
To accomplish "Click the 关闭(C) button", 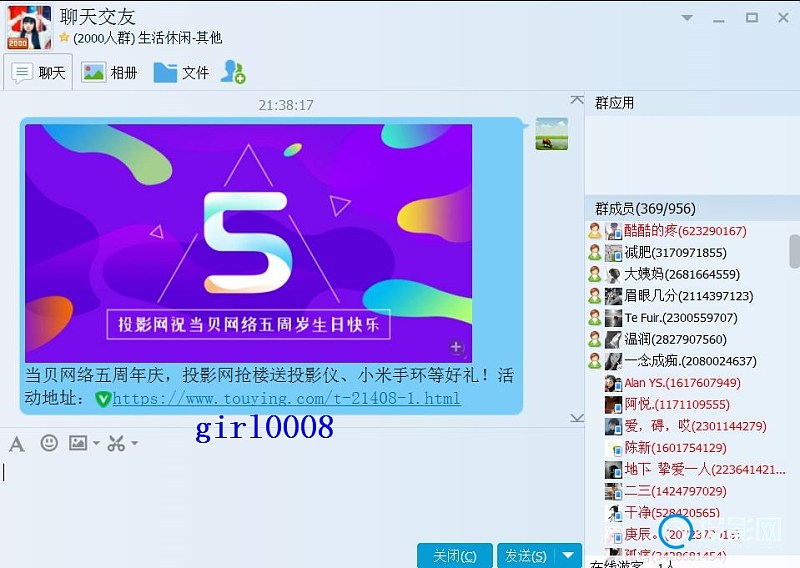I will [x=455, y=555].
